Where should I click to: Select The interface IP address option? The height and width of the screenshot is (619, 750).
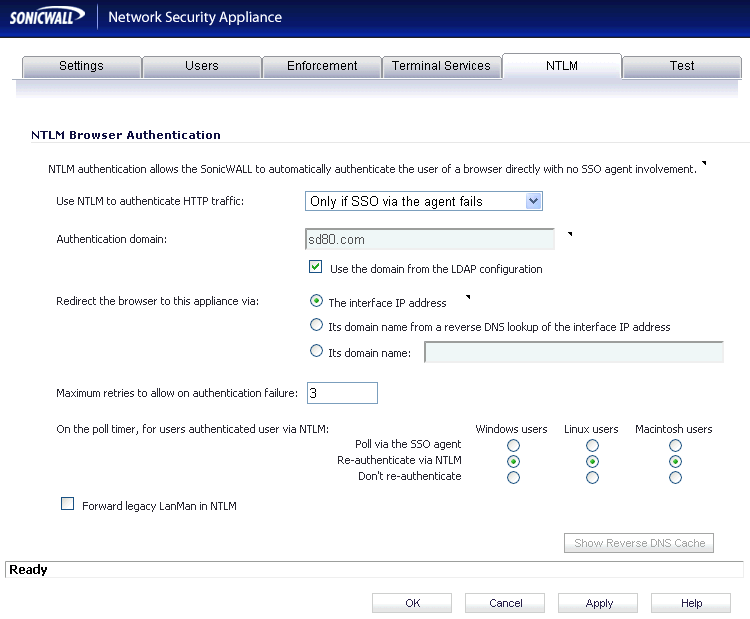click(x=317, y=301)
